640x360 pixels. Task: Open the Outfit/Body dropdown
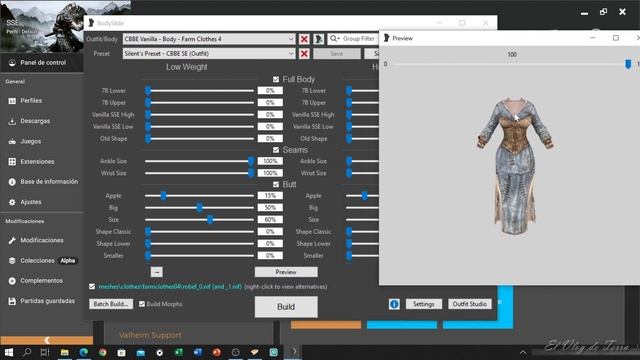pos(209,39)
